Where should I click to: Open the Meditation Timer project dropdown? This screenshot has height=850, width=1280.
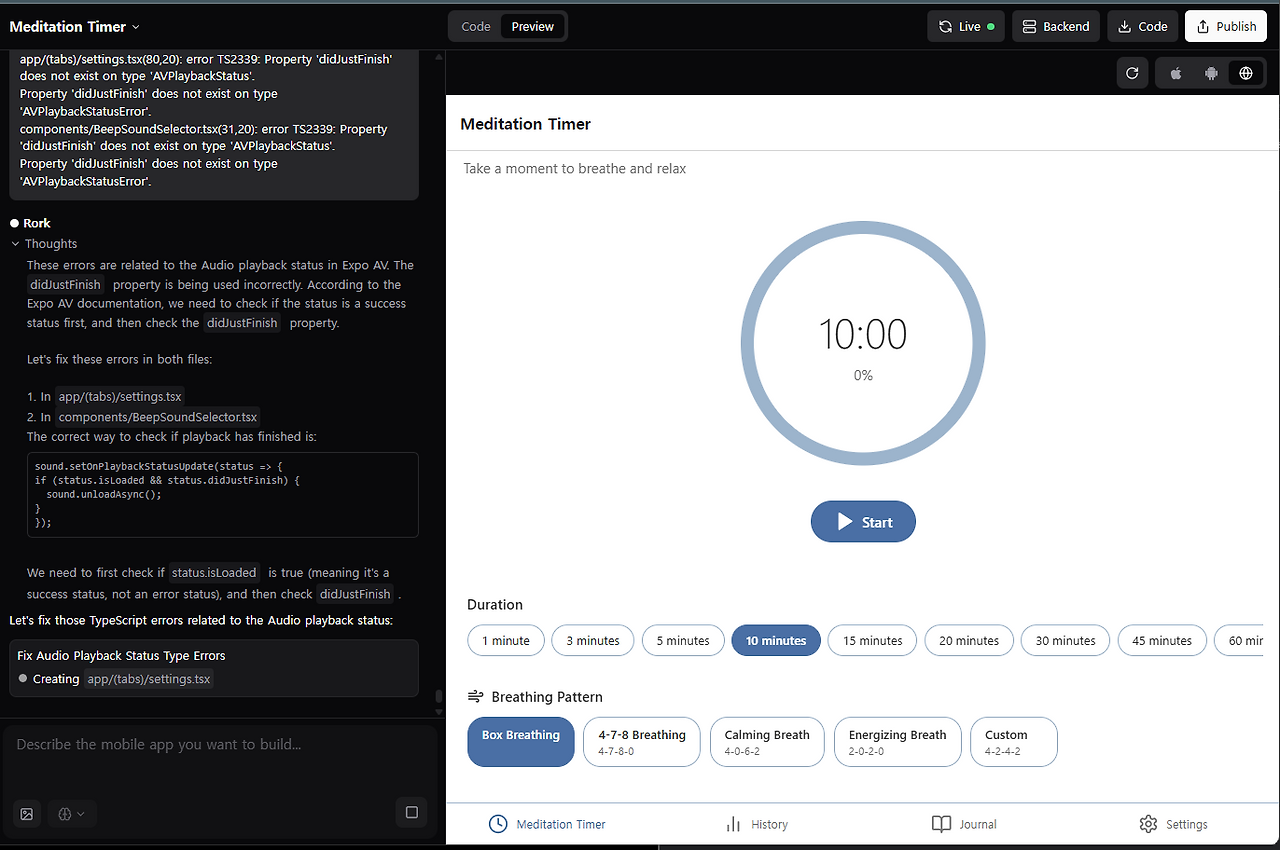(75, 27)
